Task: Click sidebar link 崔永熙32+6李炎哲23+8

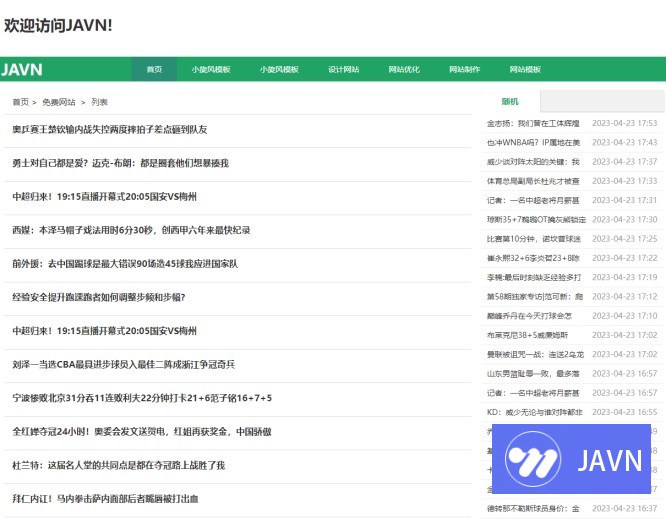Action: click(x=533, y=258)
